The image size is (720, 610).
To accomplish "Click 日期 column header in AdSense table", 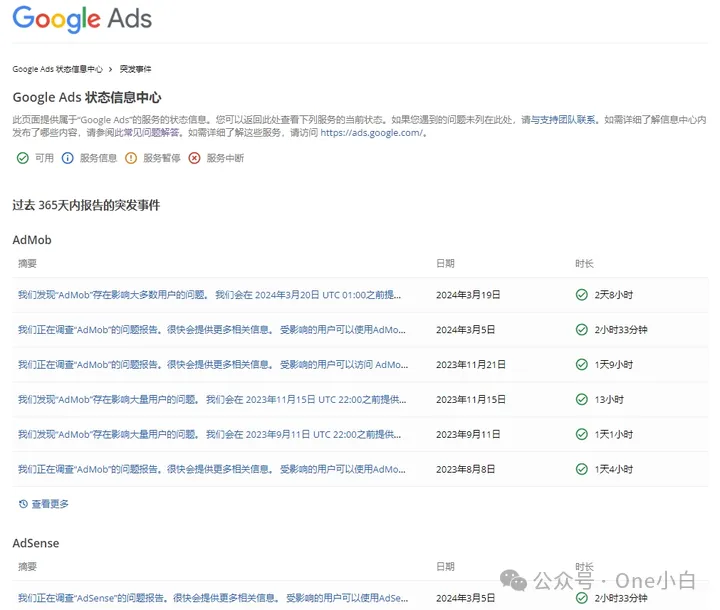I will [445, 566].
